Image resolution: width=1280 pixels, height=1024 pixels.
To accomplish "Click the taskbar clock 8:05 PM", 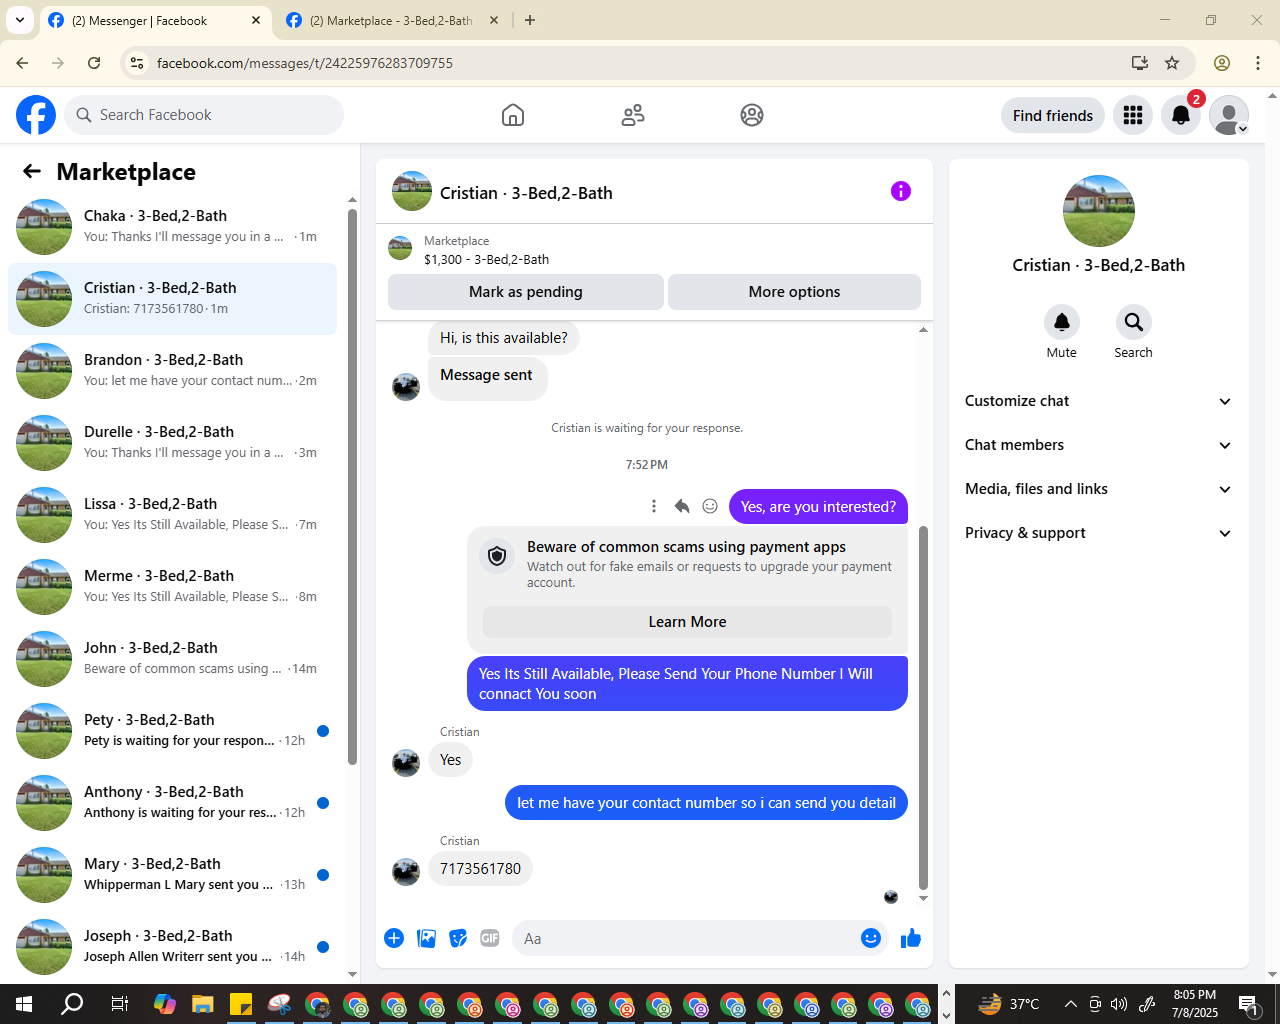I will click(x=1195, y=995).
